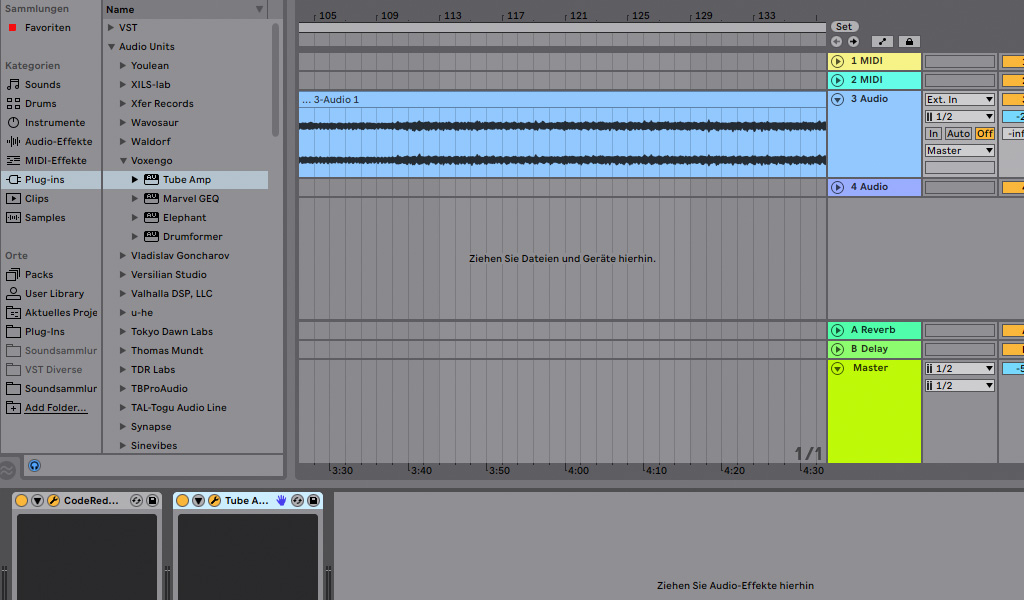Unfold the A Reverb return track
The width and height of the screenshot is (1024, 600).
837,330
